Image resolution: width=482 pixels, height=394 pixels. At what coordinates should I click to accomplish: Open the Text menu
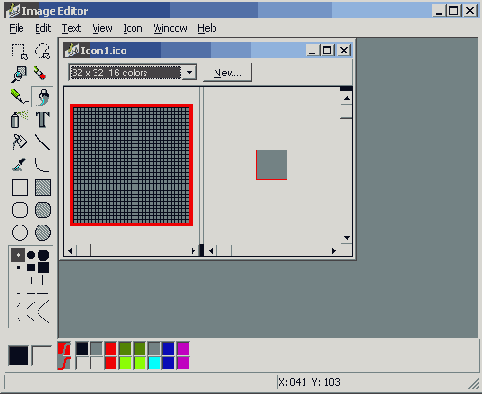tap(71, 28)
